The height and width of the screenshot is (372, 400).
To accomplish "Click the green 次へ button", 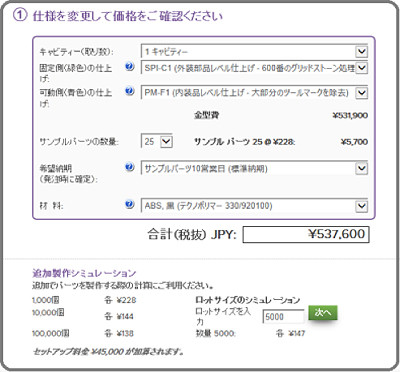I will click(323, 313).
